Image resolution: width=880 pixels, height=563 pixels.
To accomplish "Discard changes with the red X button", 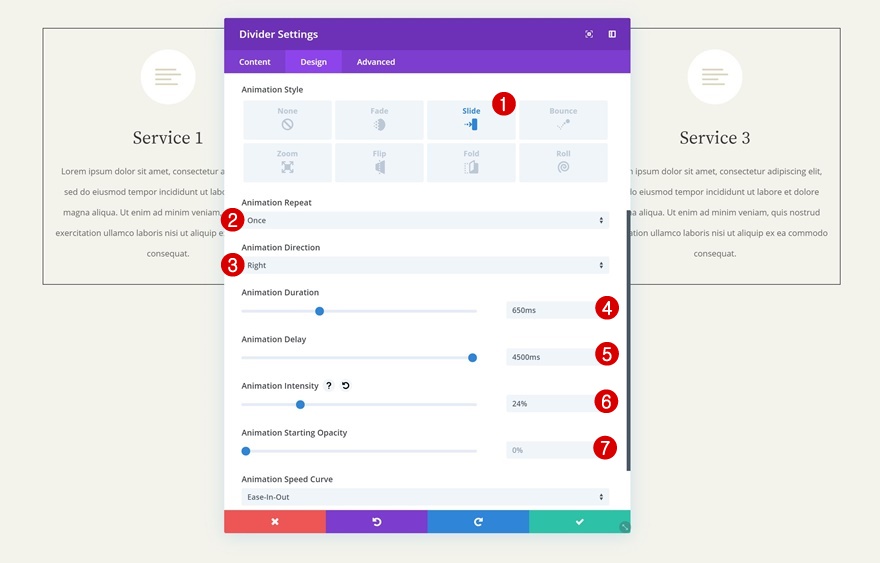I will [x=275, y=521].
